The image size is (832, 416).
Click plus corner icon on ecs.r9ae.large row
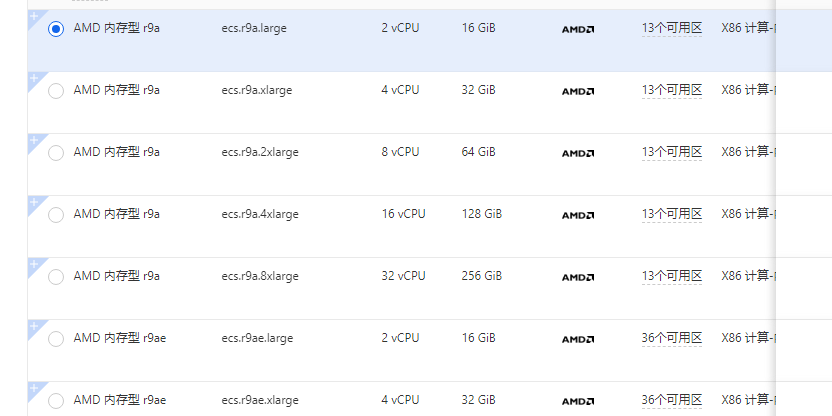click(34, 327)
